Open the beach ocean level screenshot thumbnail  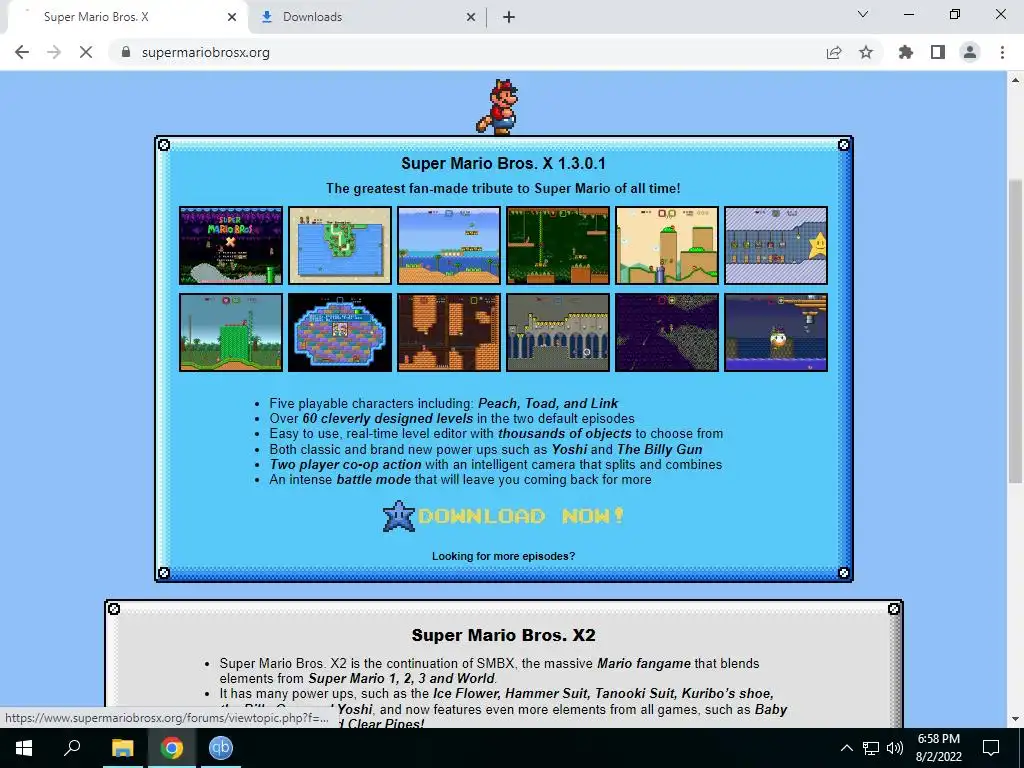click(x=449, y=246)
